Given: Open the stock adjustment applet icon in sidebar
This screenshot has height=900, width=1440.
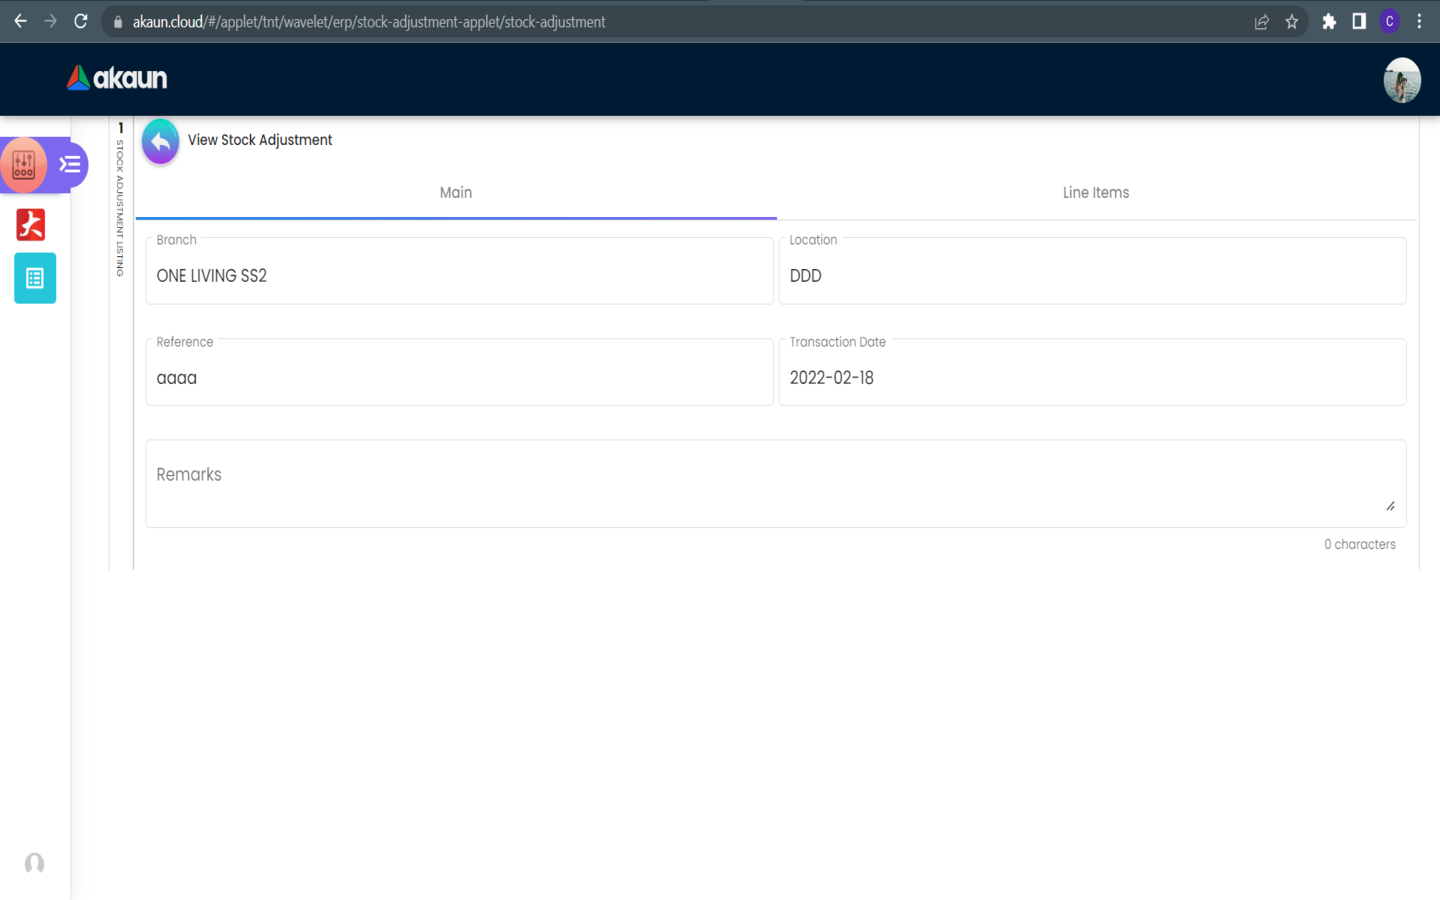Looking at the screenshot, I should [24, 165].
